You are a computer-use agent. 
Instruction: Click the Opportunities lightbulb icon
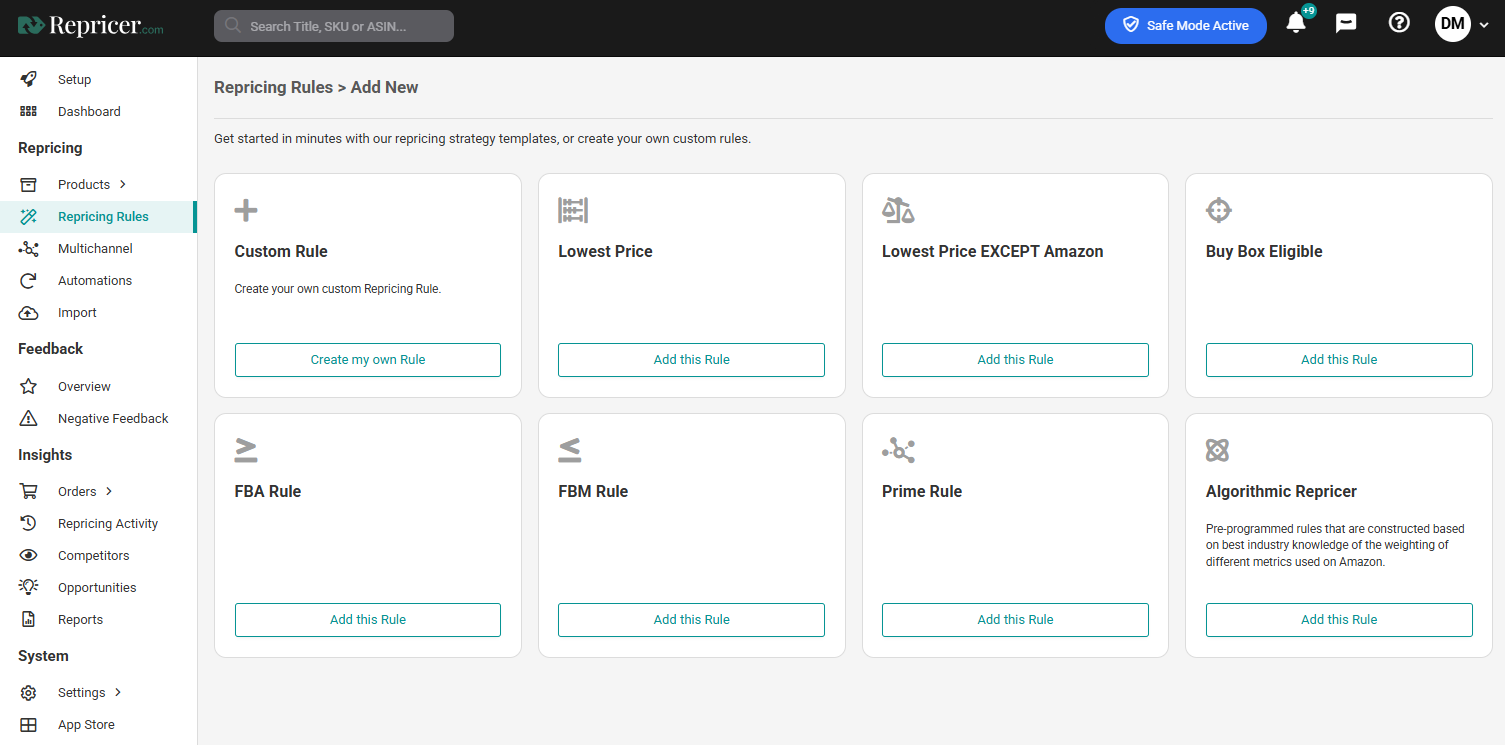(29, 587)
